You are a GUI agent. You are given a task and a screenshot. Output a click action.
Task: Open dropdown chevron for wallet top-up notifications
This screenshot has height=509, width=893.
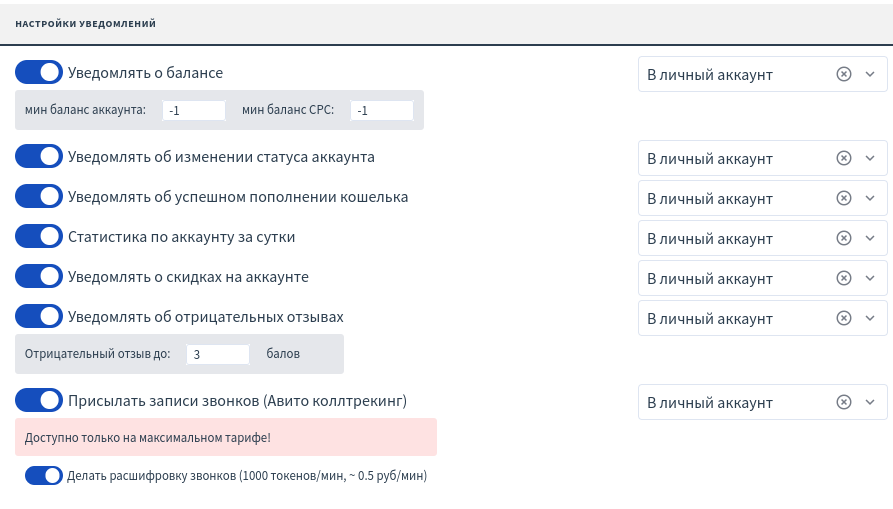pyautogui.click(x=869, y=198)
